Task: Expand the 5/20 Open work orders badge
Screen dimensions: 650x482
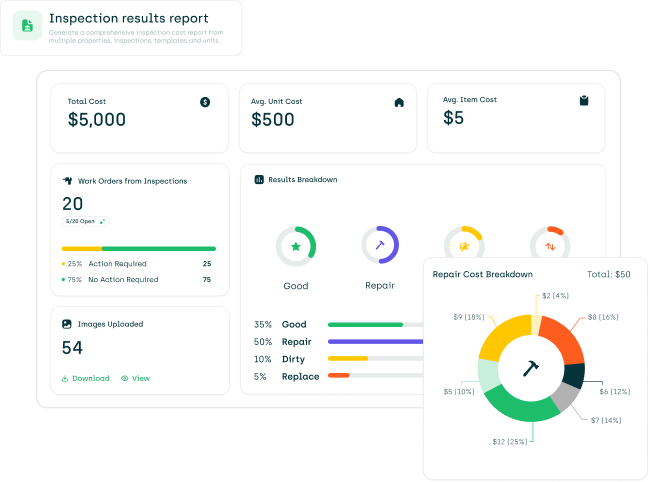Action: coord(85,221)
